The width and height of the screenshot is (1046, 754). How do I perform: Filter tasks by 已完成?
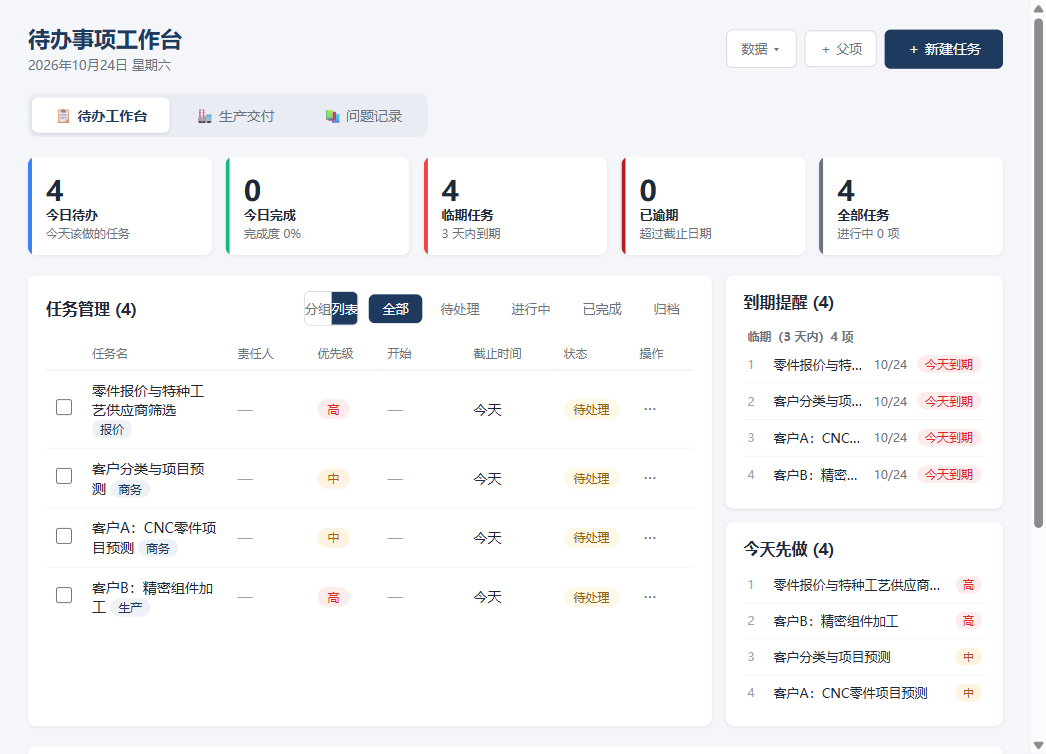point(602,309)
